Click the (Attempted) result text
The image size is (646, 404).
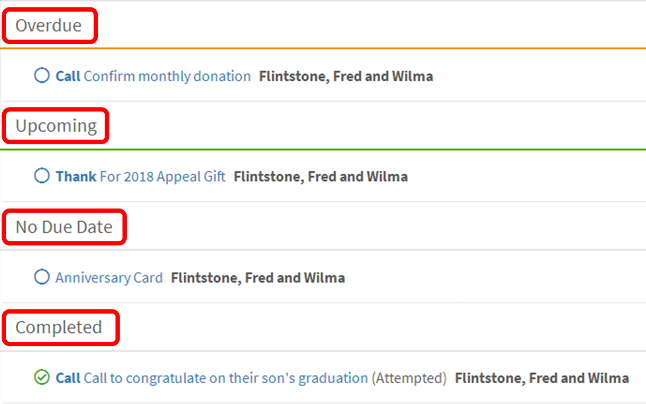coord(410,378)
